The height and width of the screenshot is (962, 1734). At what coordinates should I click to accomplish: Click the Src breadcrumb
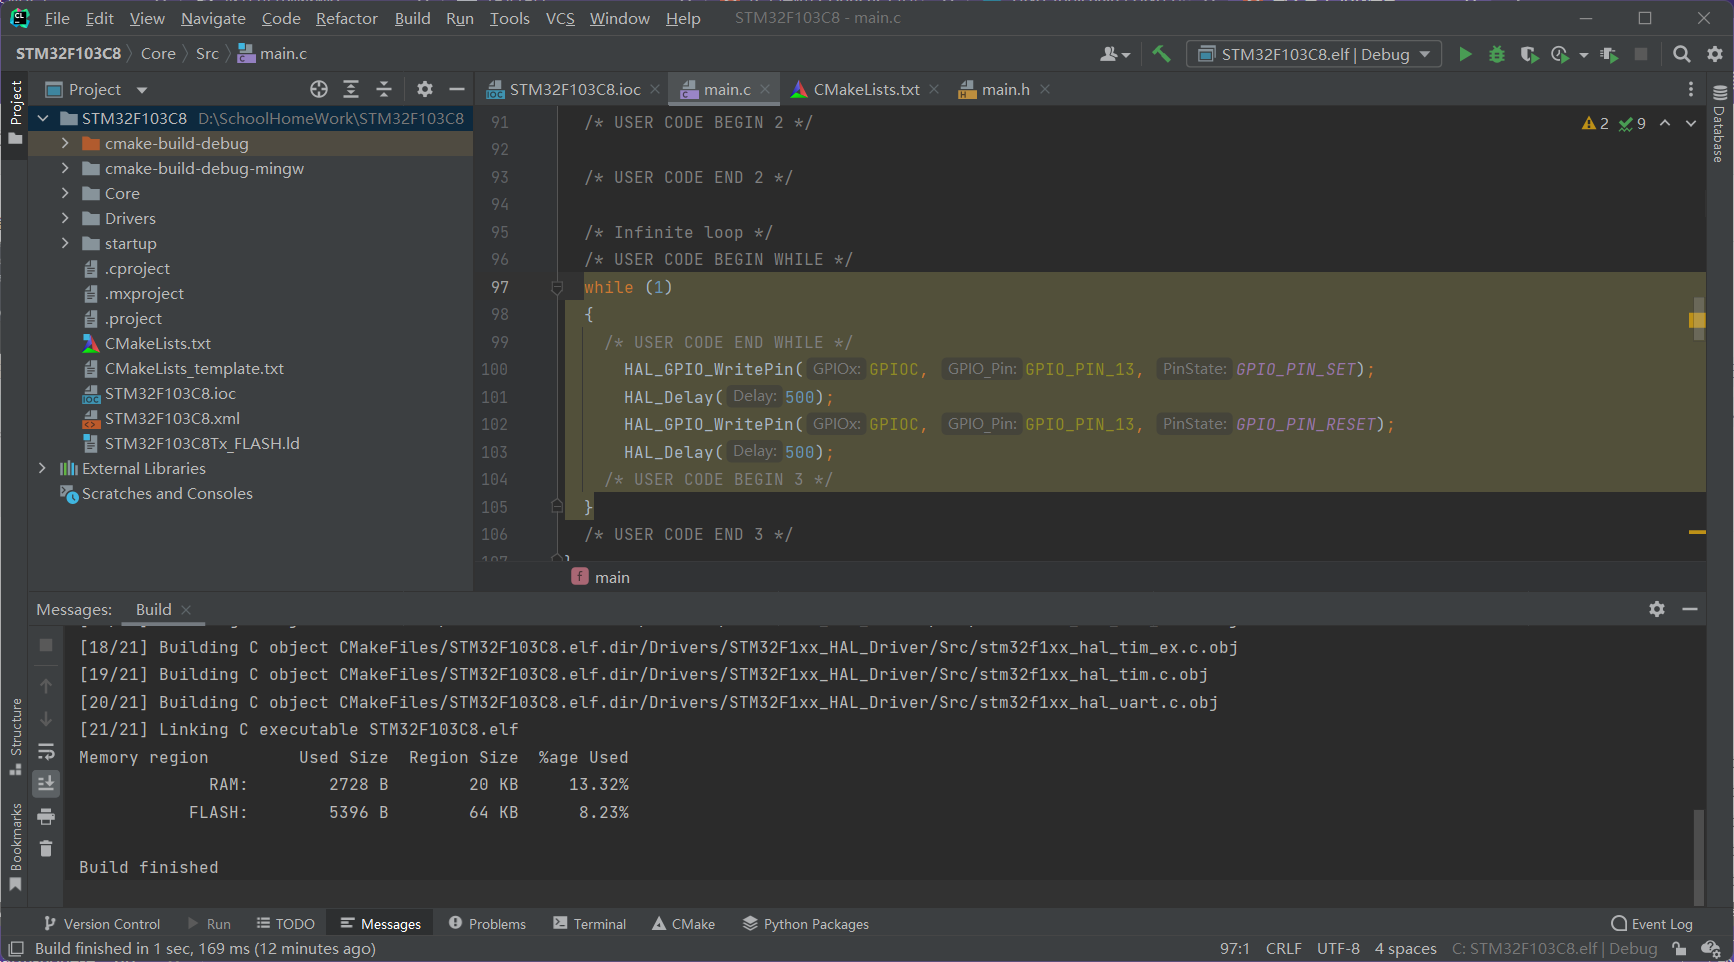click(x=207, y=54)
